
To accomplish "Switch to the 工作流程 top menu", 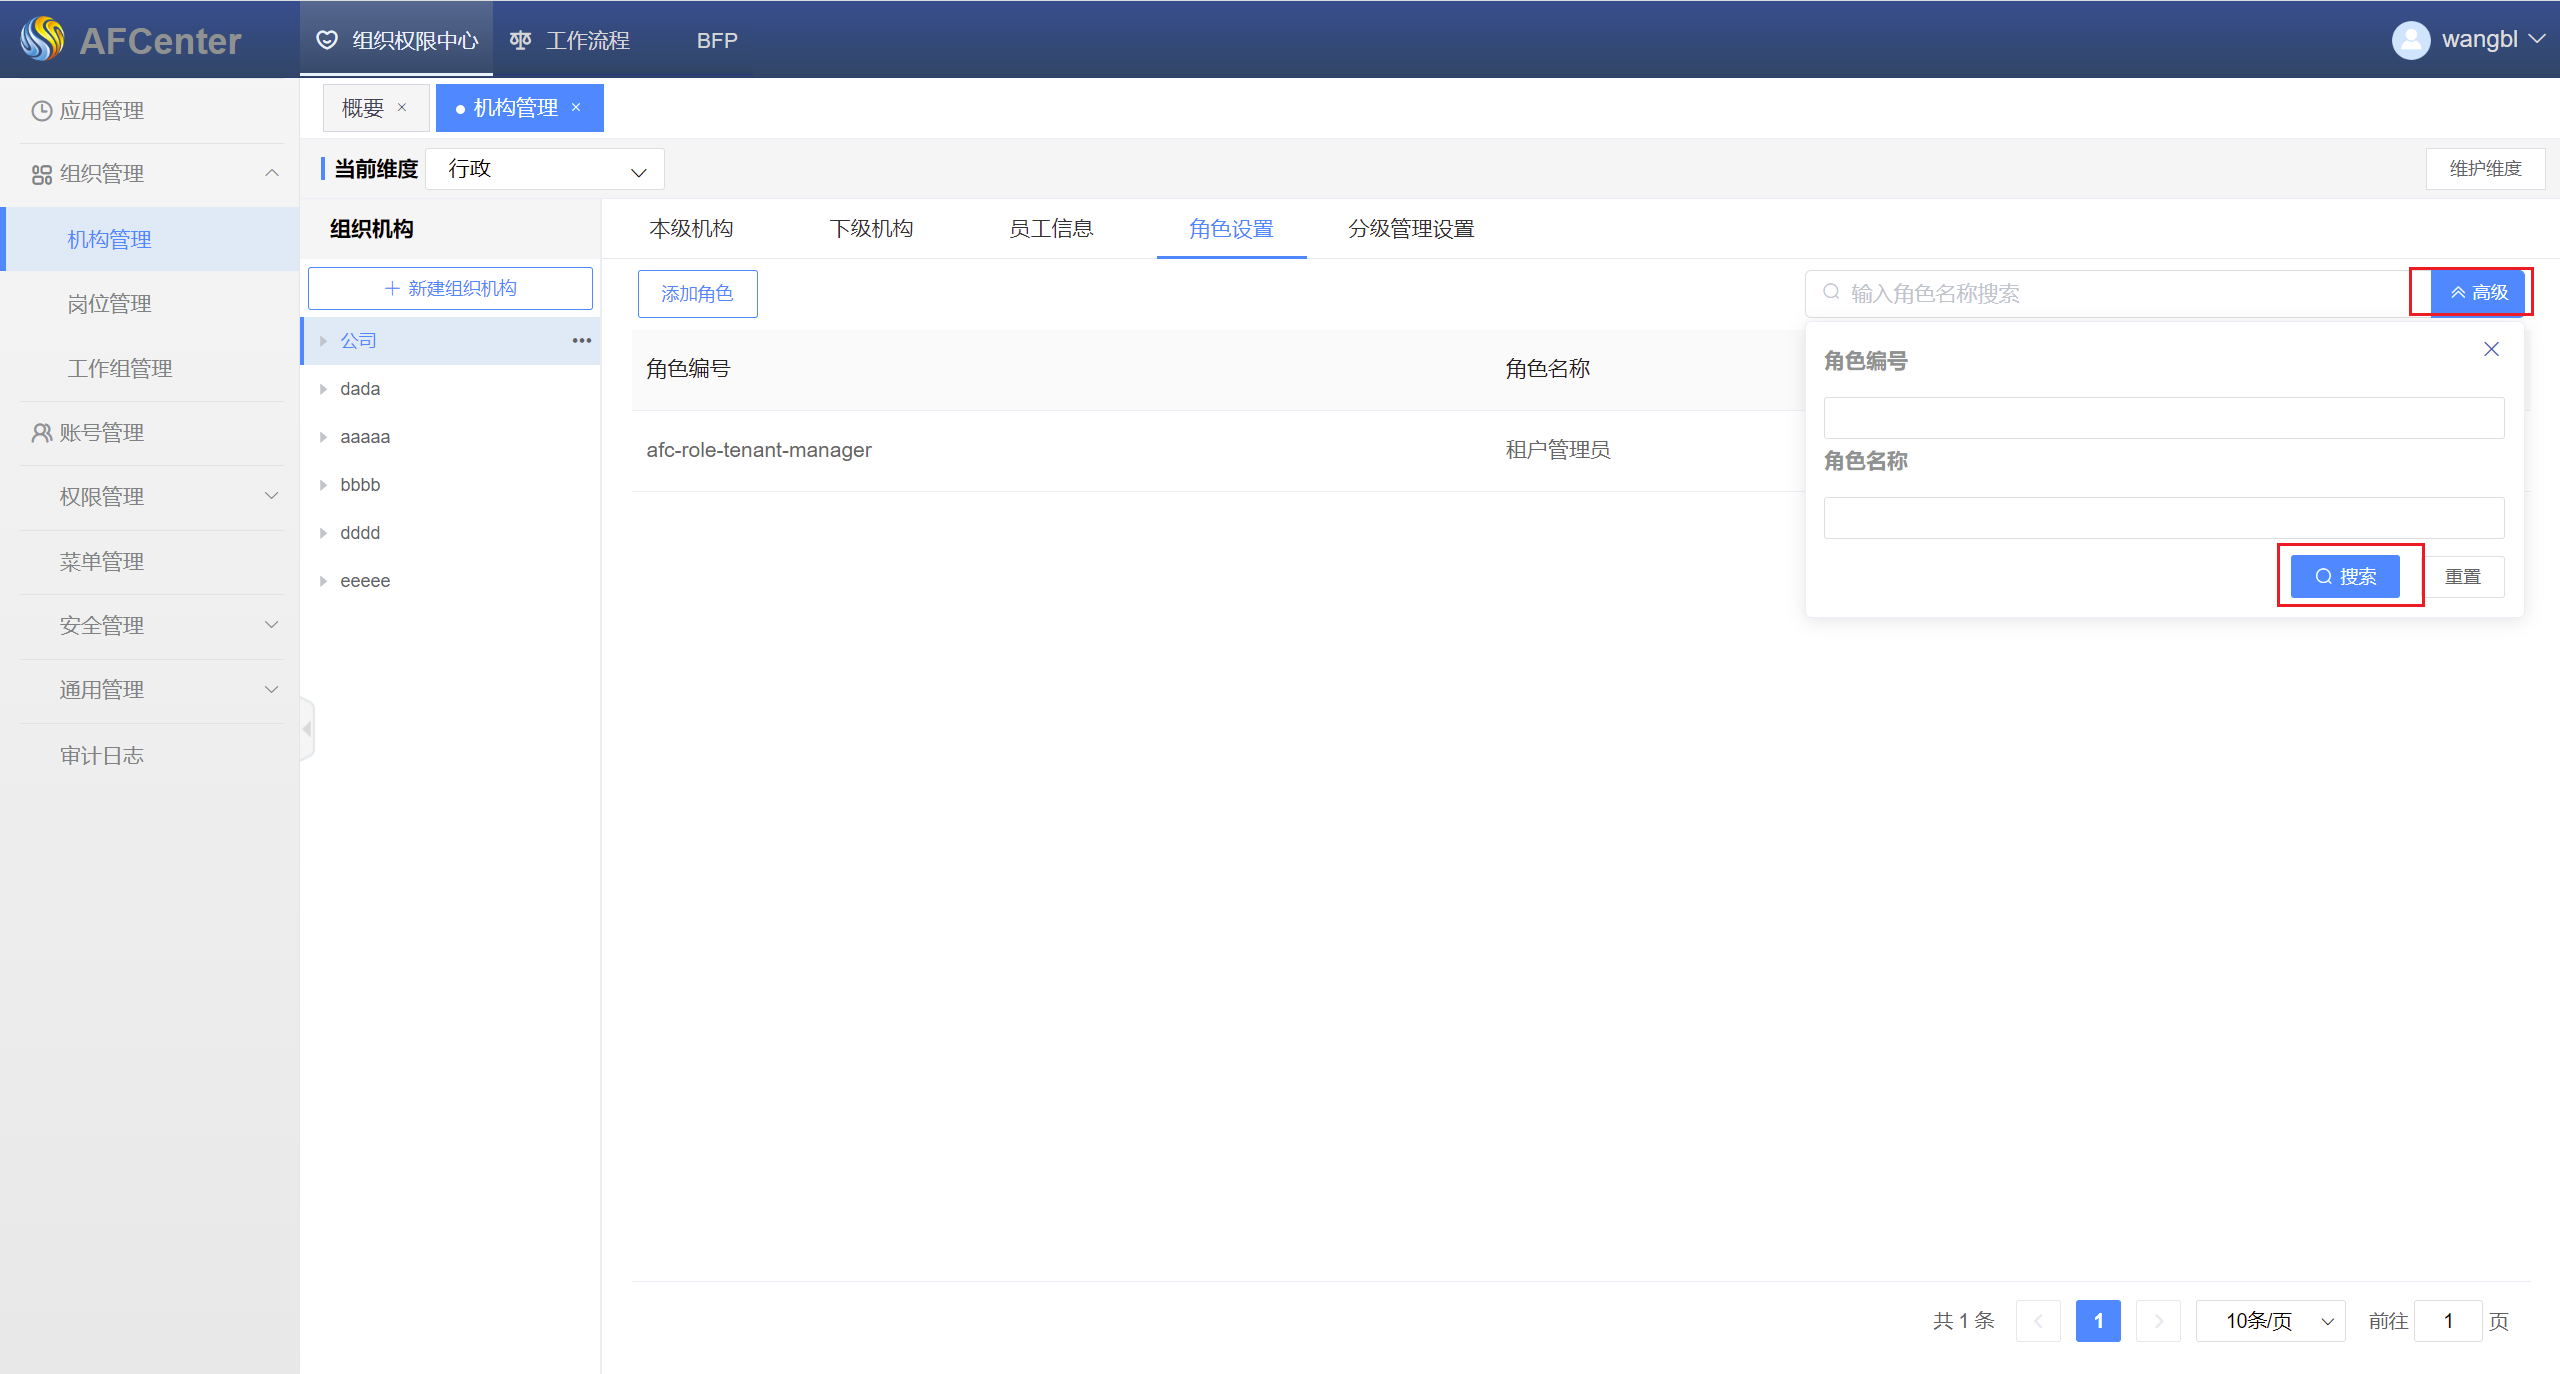I will click(570, 40).
